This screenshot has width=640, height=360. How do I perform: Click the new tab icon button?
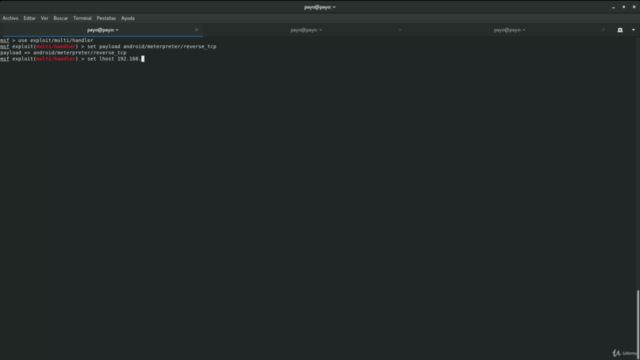[620, 30]
